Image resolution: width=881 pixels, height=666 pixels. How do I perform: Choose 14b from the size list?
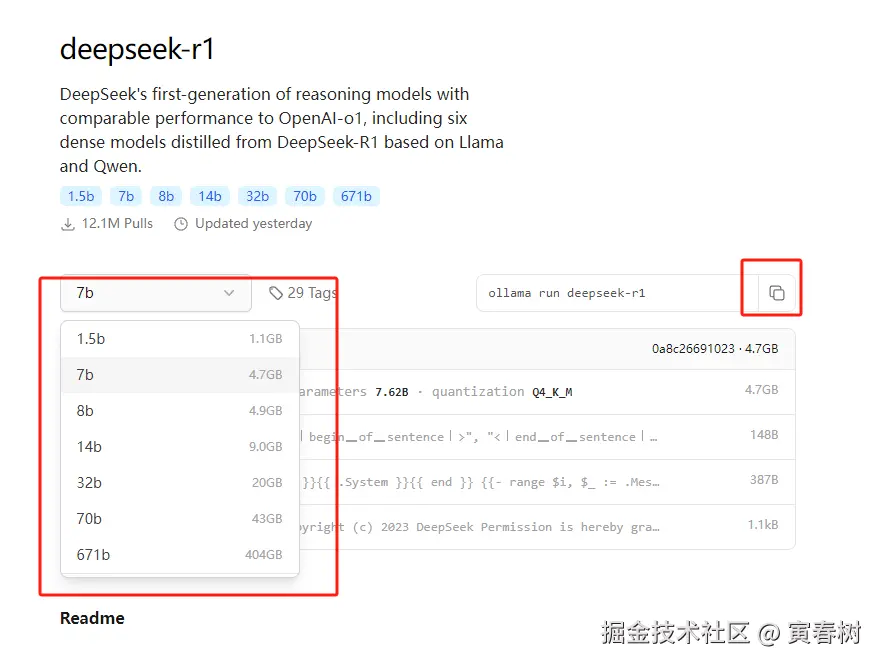tap(180, 447)
